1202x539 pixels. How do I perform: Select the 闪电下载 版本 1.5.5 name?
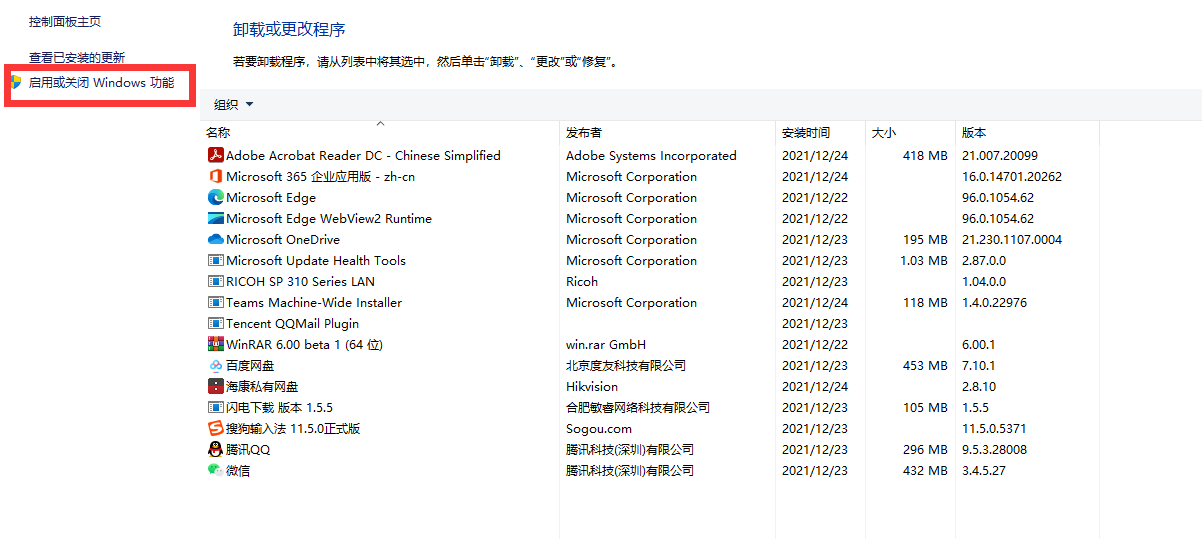[x=279, y=407]
